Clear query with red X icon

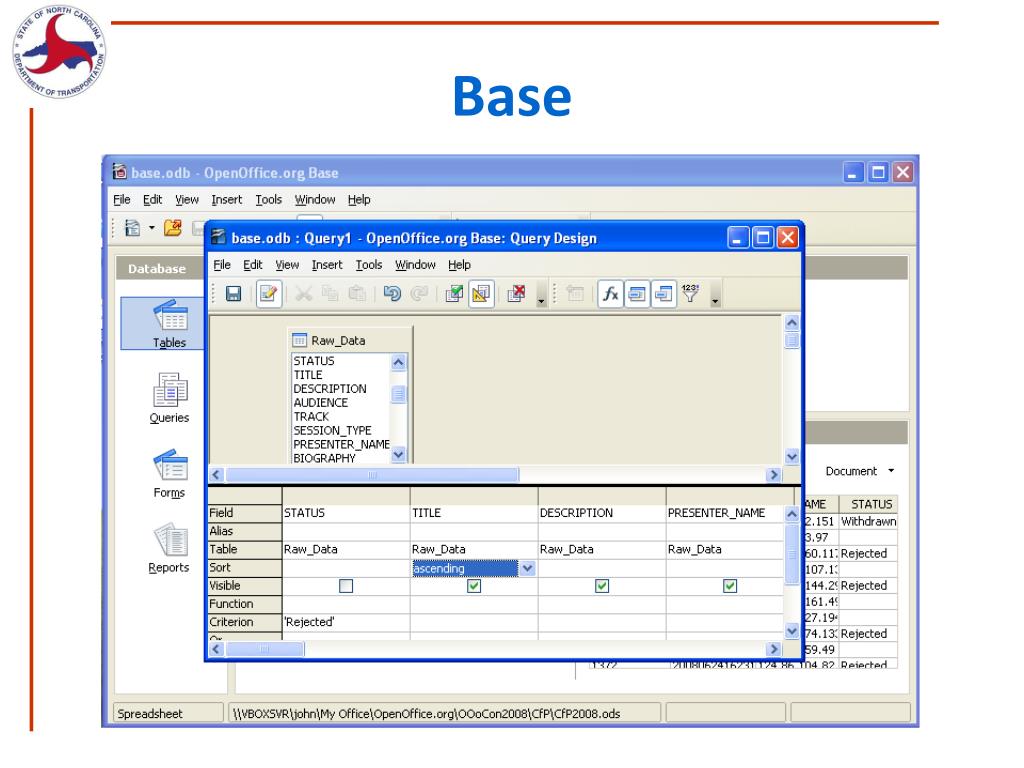516,294
